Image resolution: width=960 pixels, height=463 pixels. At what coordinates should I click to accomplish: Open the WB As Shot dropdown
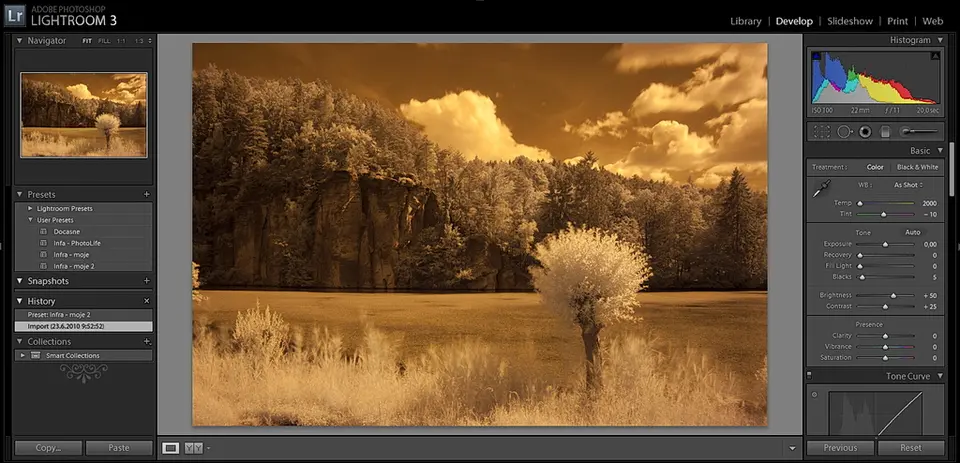pyautogui.click(x=908, y=185)
